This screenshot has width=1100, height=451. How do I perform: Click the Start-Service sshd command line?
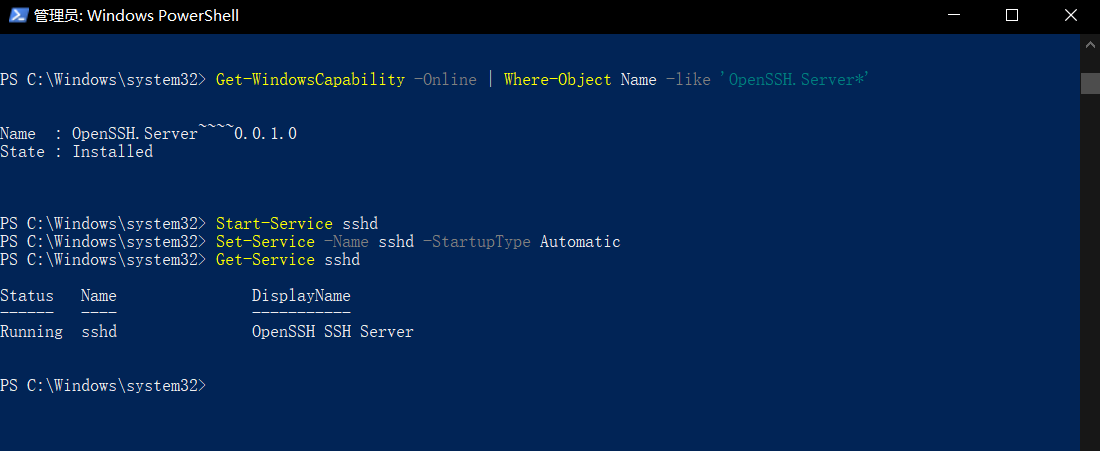[x=297, y=224]
